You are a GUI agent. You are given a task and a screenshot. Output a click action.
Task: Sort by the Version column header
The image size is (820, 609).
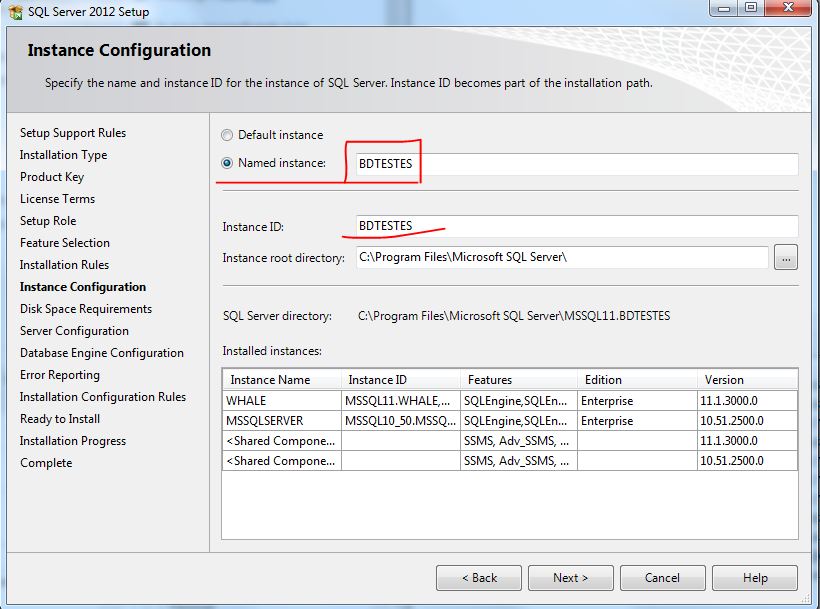[x=747, y=380]
